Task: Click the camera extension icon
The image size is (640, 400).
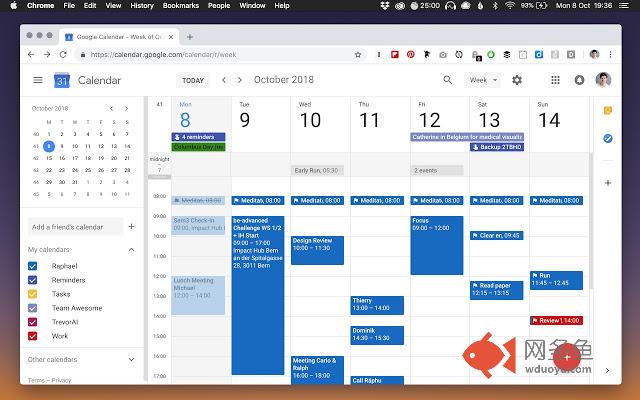Action: (x=443, y=54)
